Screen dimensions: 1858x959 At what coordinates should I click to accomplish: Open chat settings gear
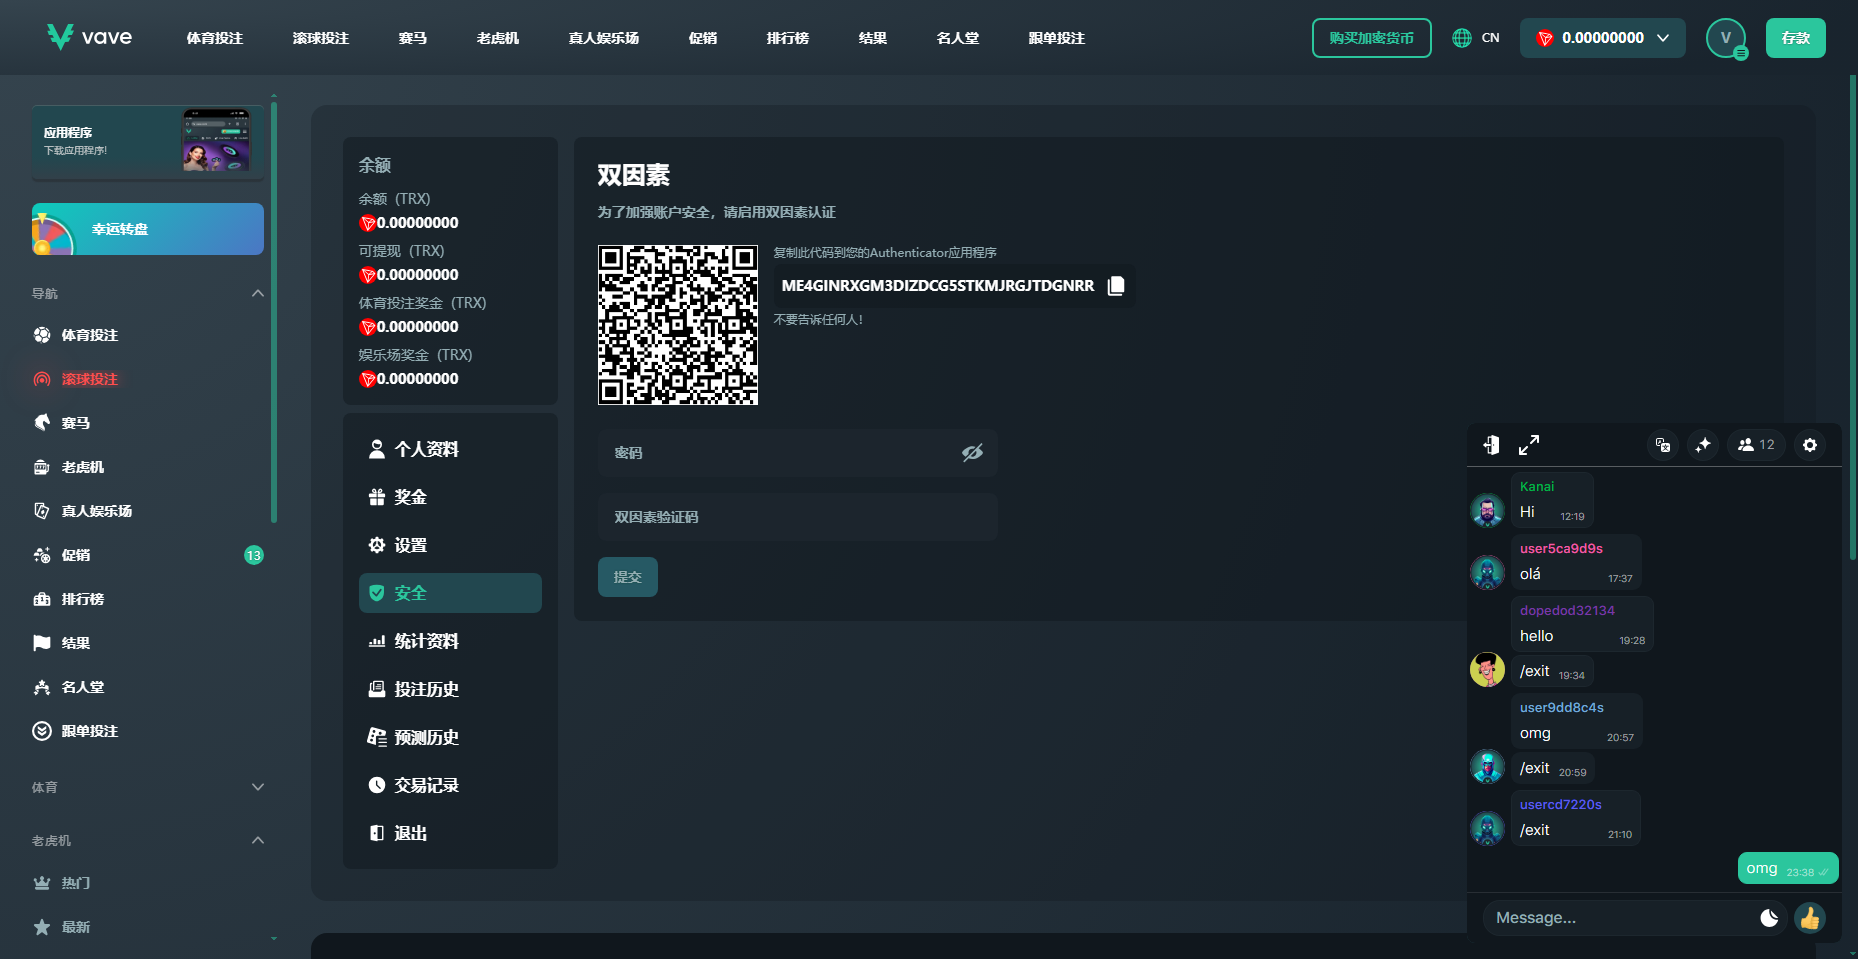coord(1810,445)
